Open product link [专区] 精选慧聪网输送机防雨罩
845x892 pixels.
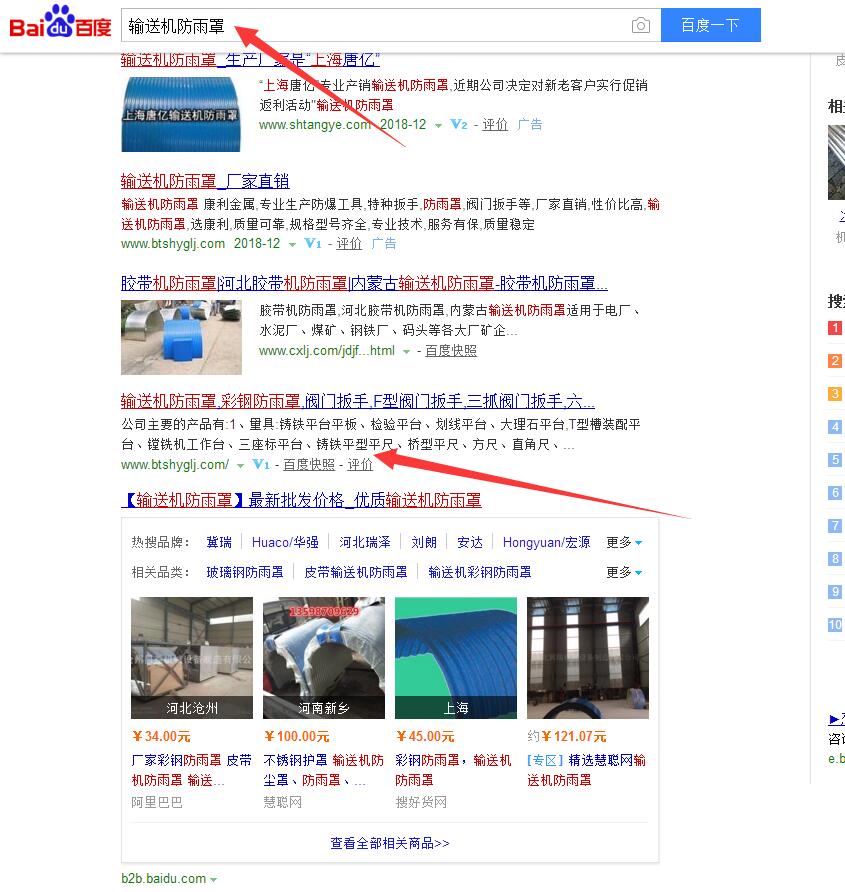coord(587,770)
